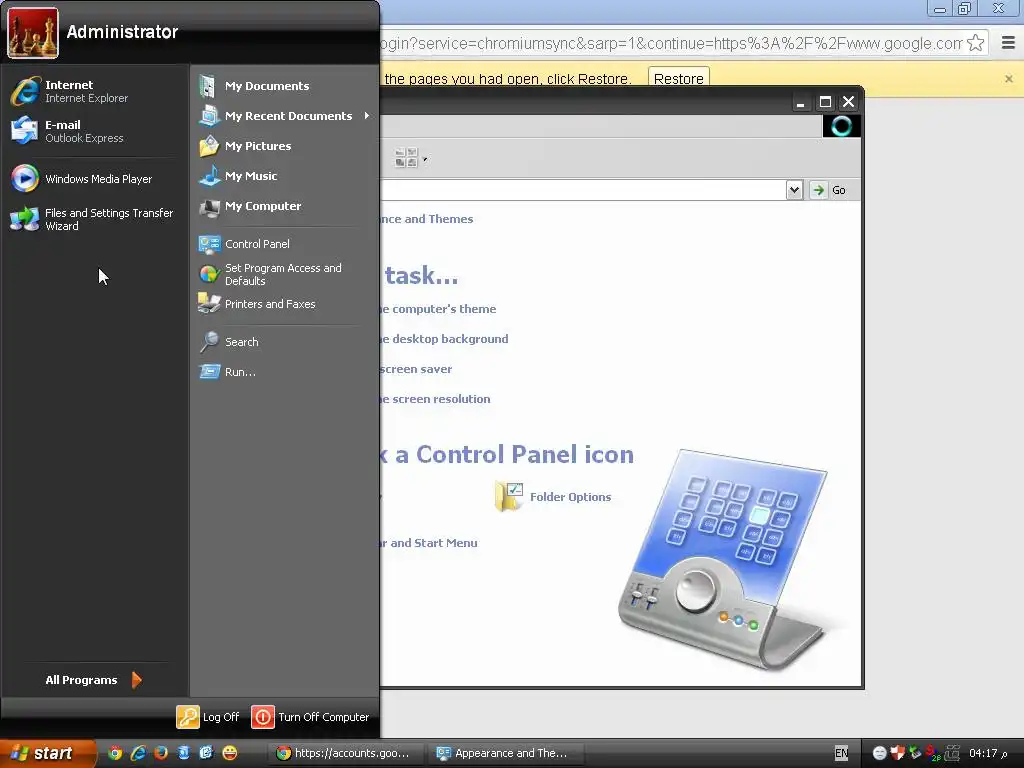Open the Run... dialog
The image size is (1024, 768).
(284, 372)
